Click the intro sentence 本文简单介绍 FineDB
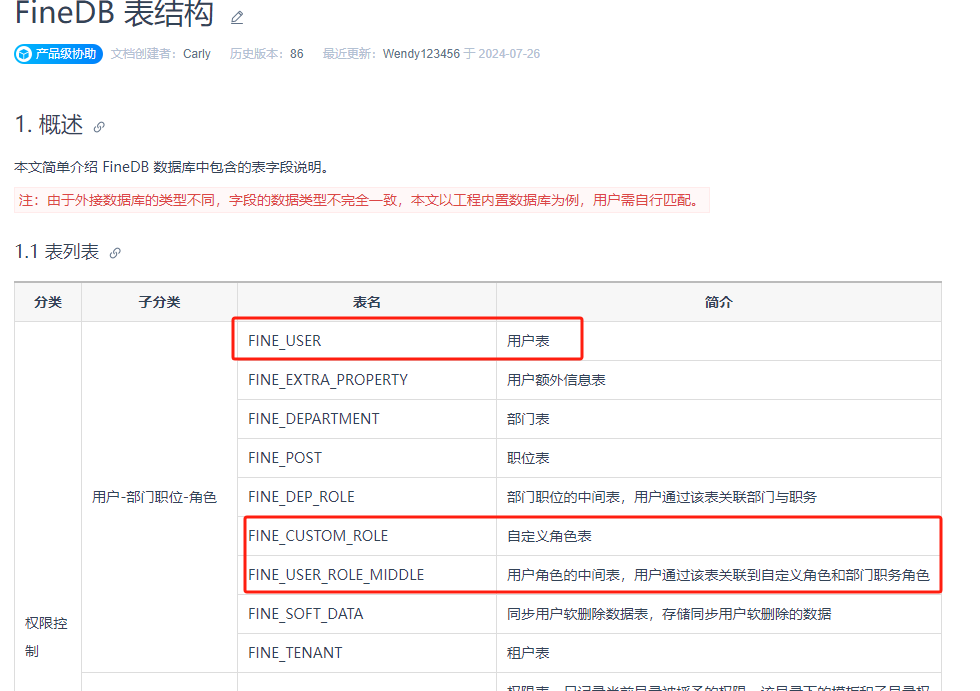This screenshot has height=691, width=980. point(172,167)
